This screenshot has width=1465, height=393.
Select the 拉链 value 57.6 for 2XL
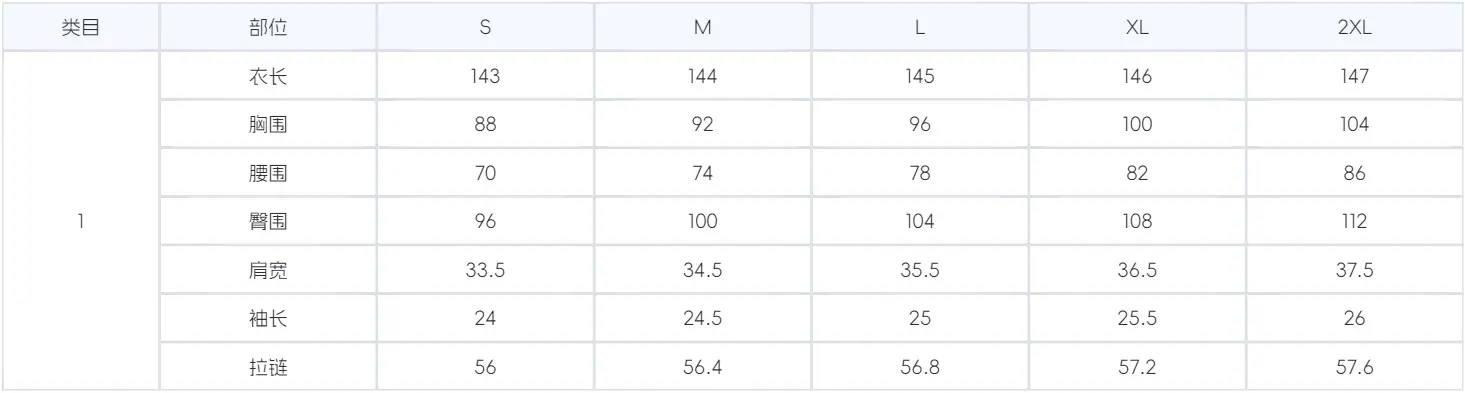[x=1354, y=367]
